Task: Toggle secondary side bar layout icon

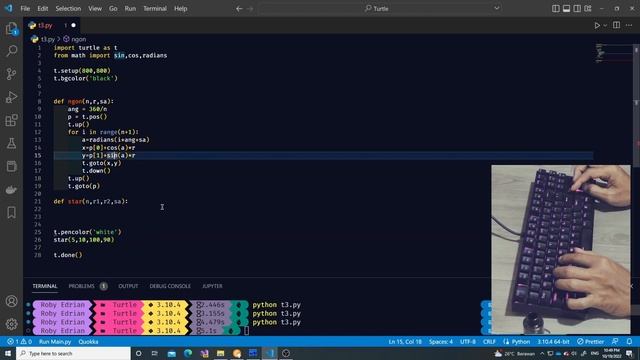Action: (x=577, y=9)
